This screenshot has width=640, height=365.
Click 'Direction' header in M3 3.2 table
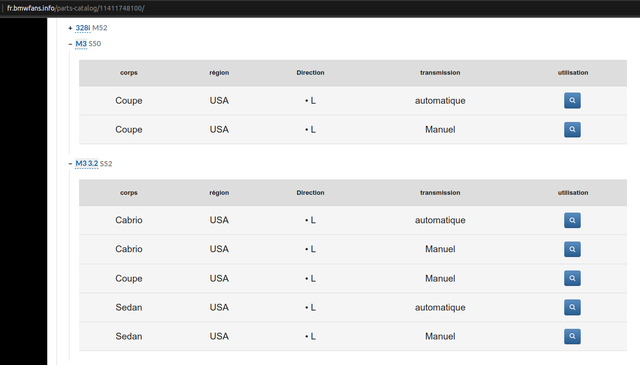[310, 193]
